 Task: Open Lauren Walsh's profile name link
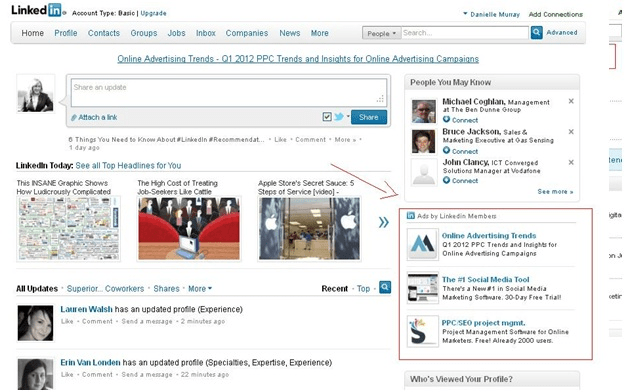click(x=87, y=309)
